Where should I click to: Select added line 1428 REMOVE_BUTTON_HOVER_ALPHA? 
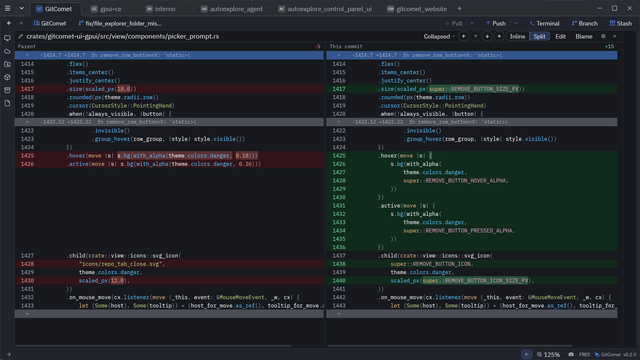(472, 180)
